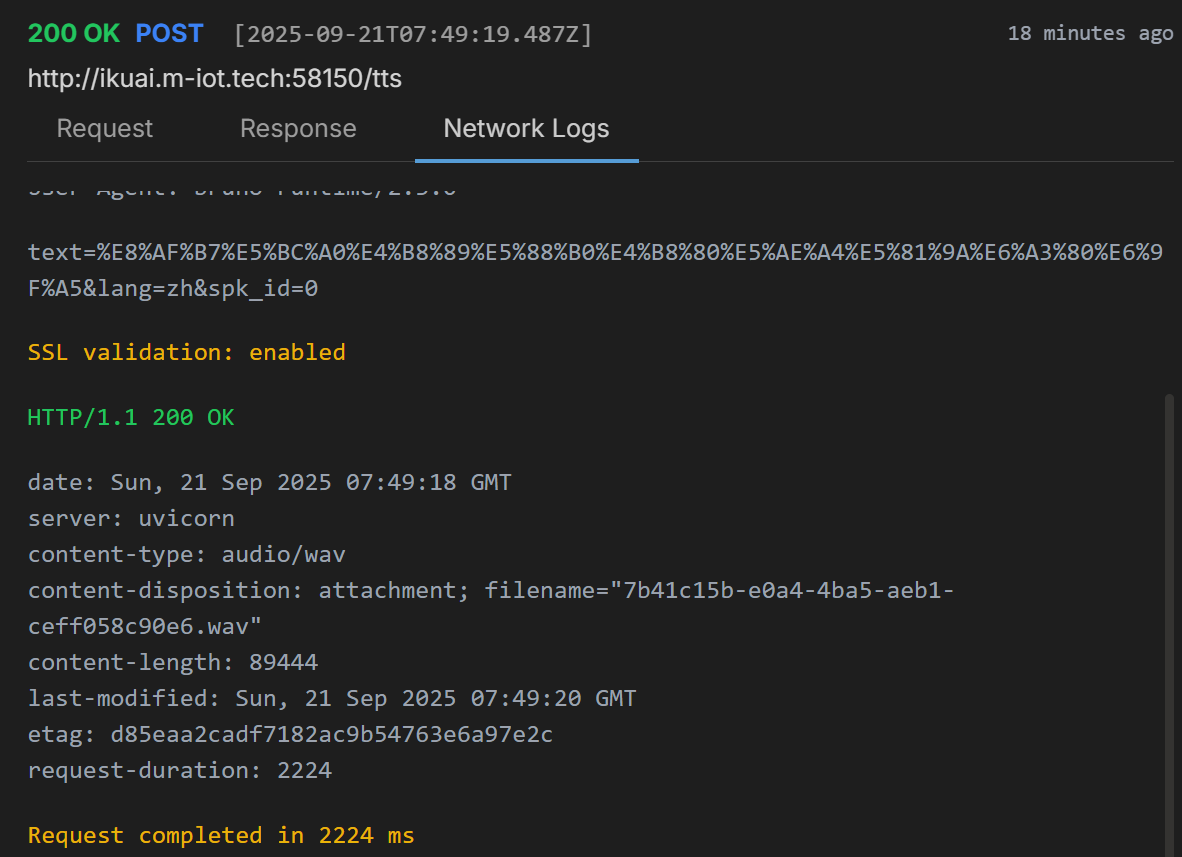The width and height of the screenshot is (1182, 857).
Task: Click the blue POST method label
Action: pos(169,33)
